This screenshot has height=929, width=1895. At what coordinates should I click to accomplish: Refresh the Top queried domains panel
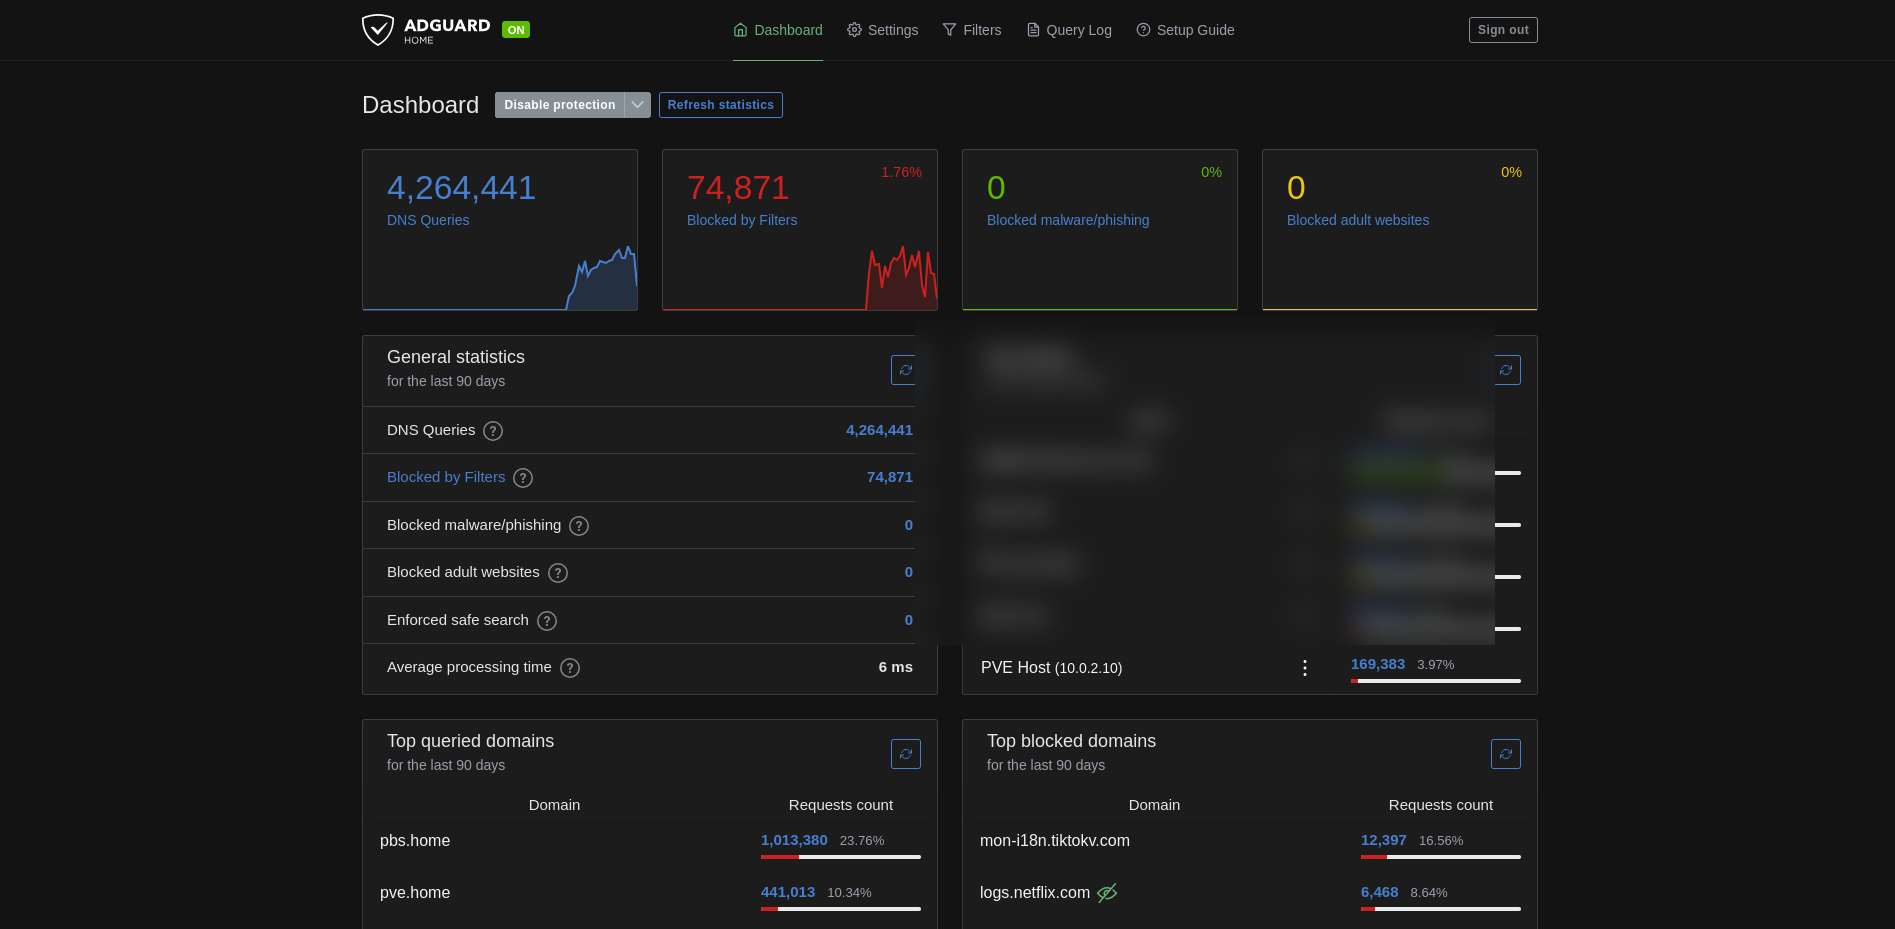[905, 754]
